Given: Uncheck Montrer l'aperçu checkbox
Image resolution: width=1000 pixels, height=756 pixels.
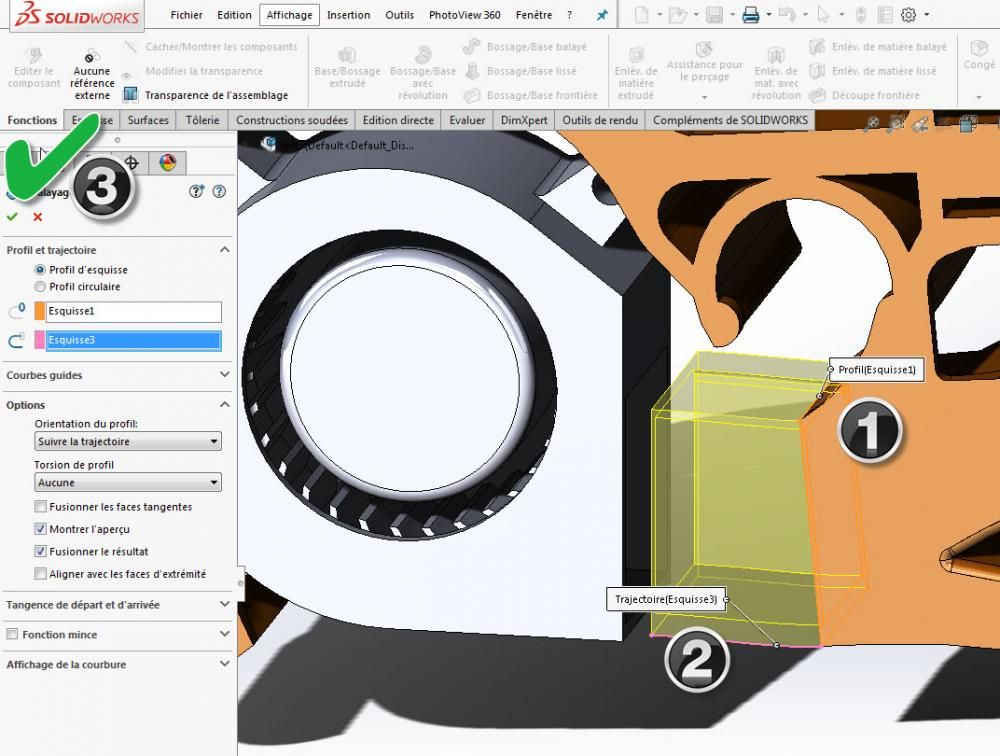Looking at the screenshot, I should pos(41,529).
